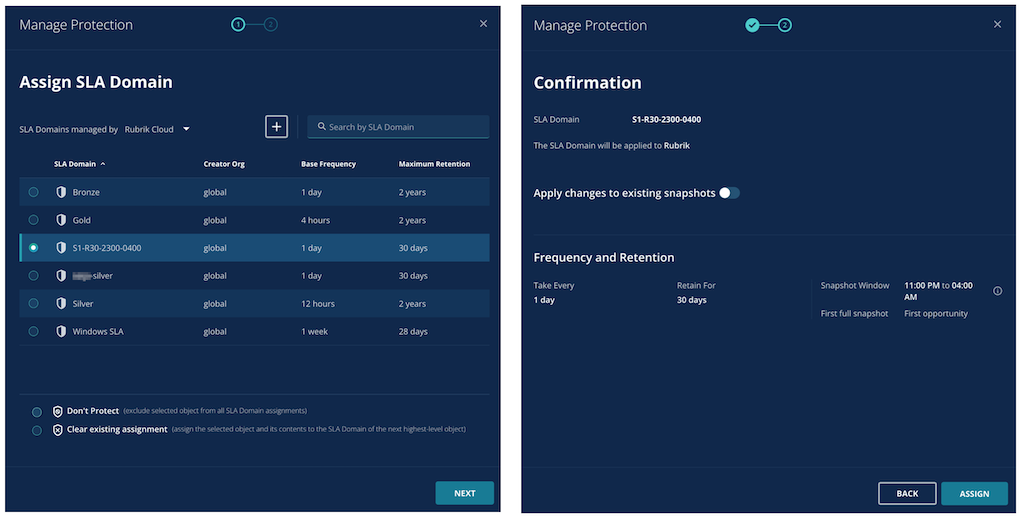Select the Windows SLA radio button
The height and width of the screenshot is (522, 1024).
33,331
